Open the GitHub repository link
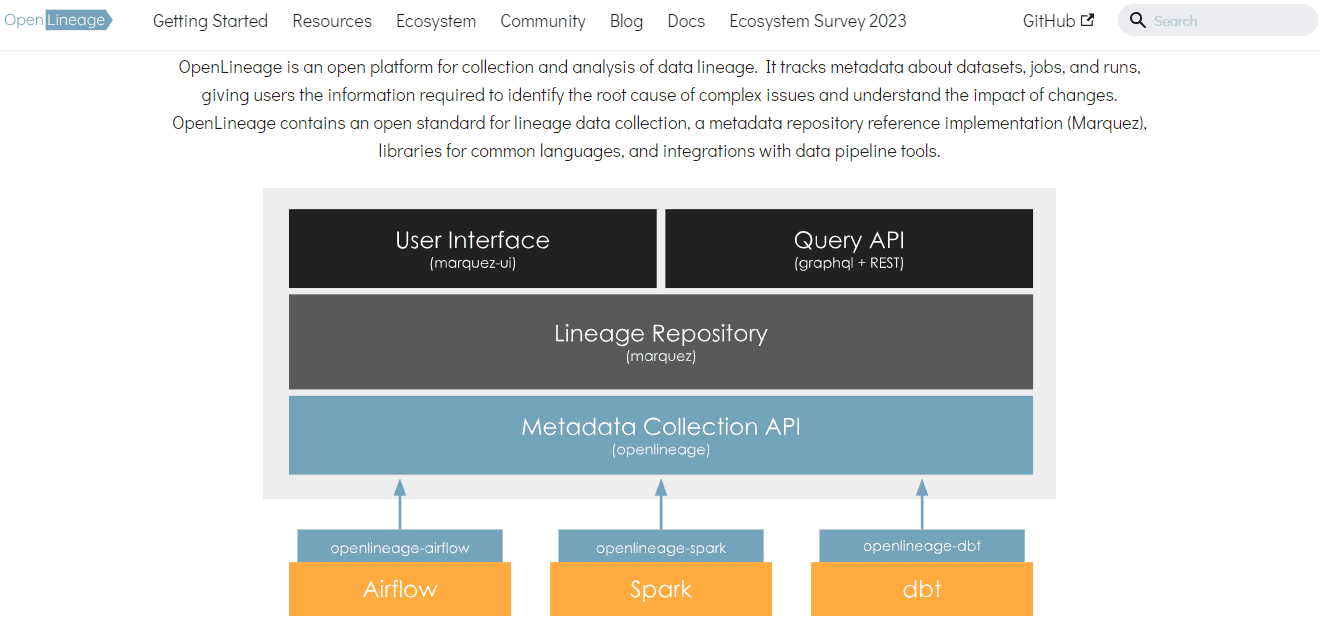 1058,21
